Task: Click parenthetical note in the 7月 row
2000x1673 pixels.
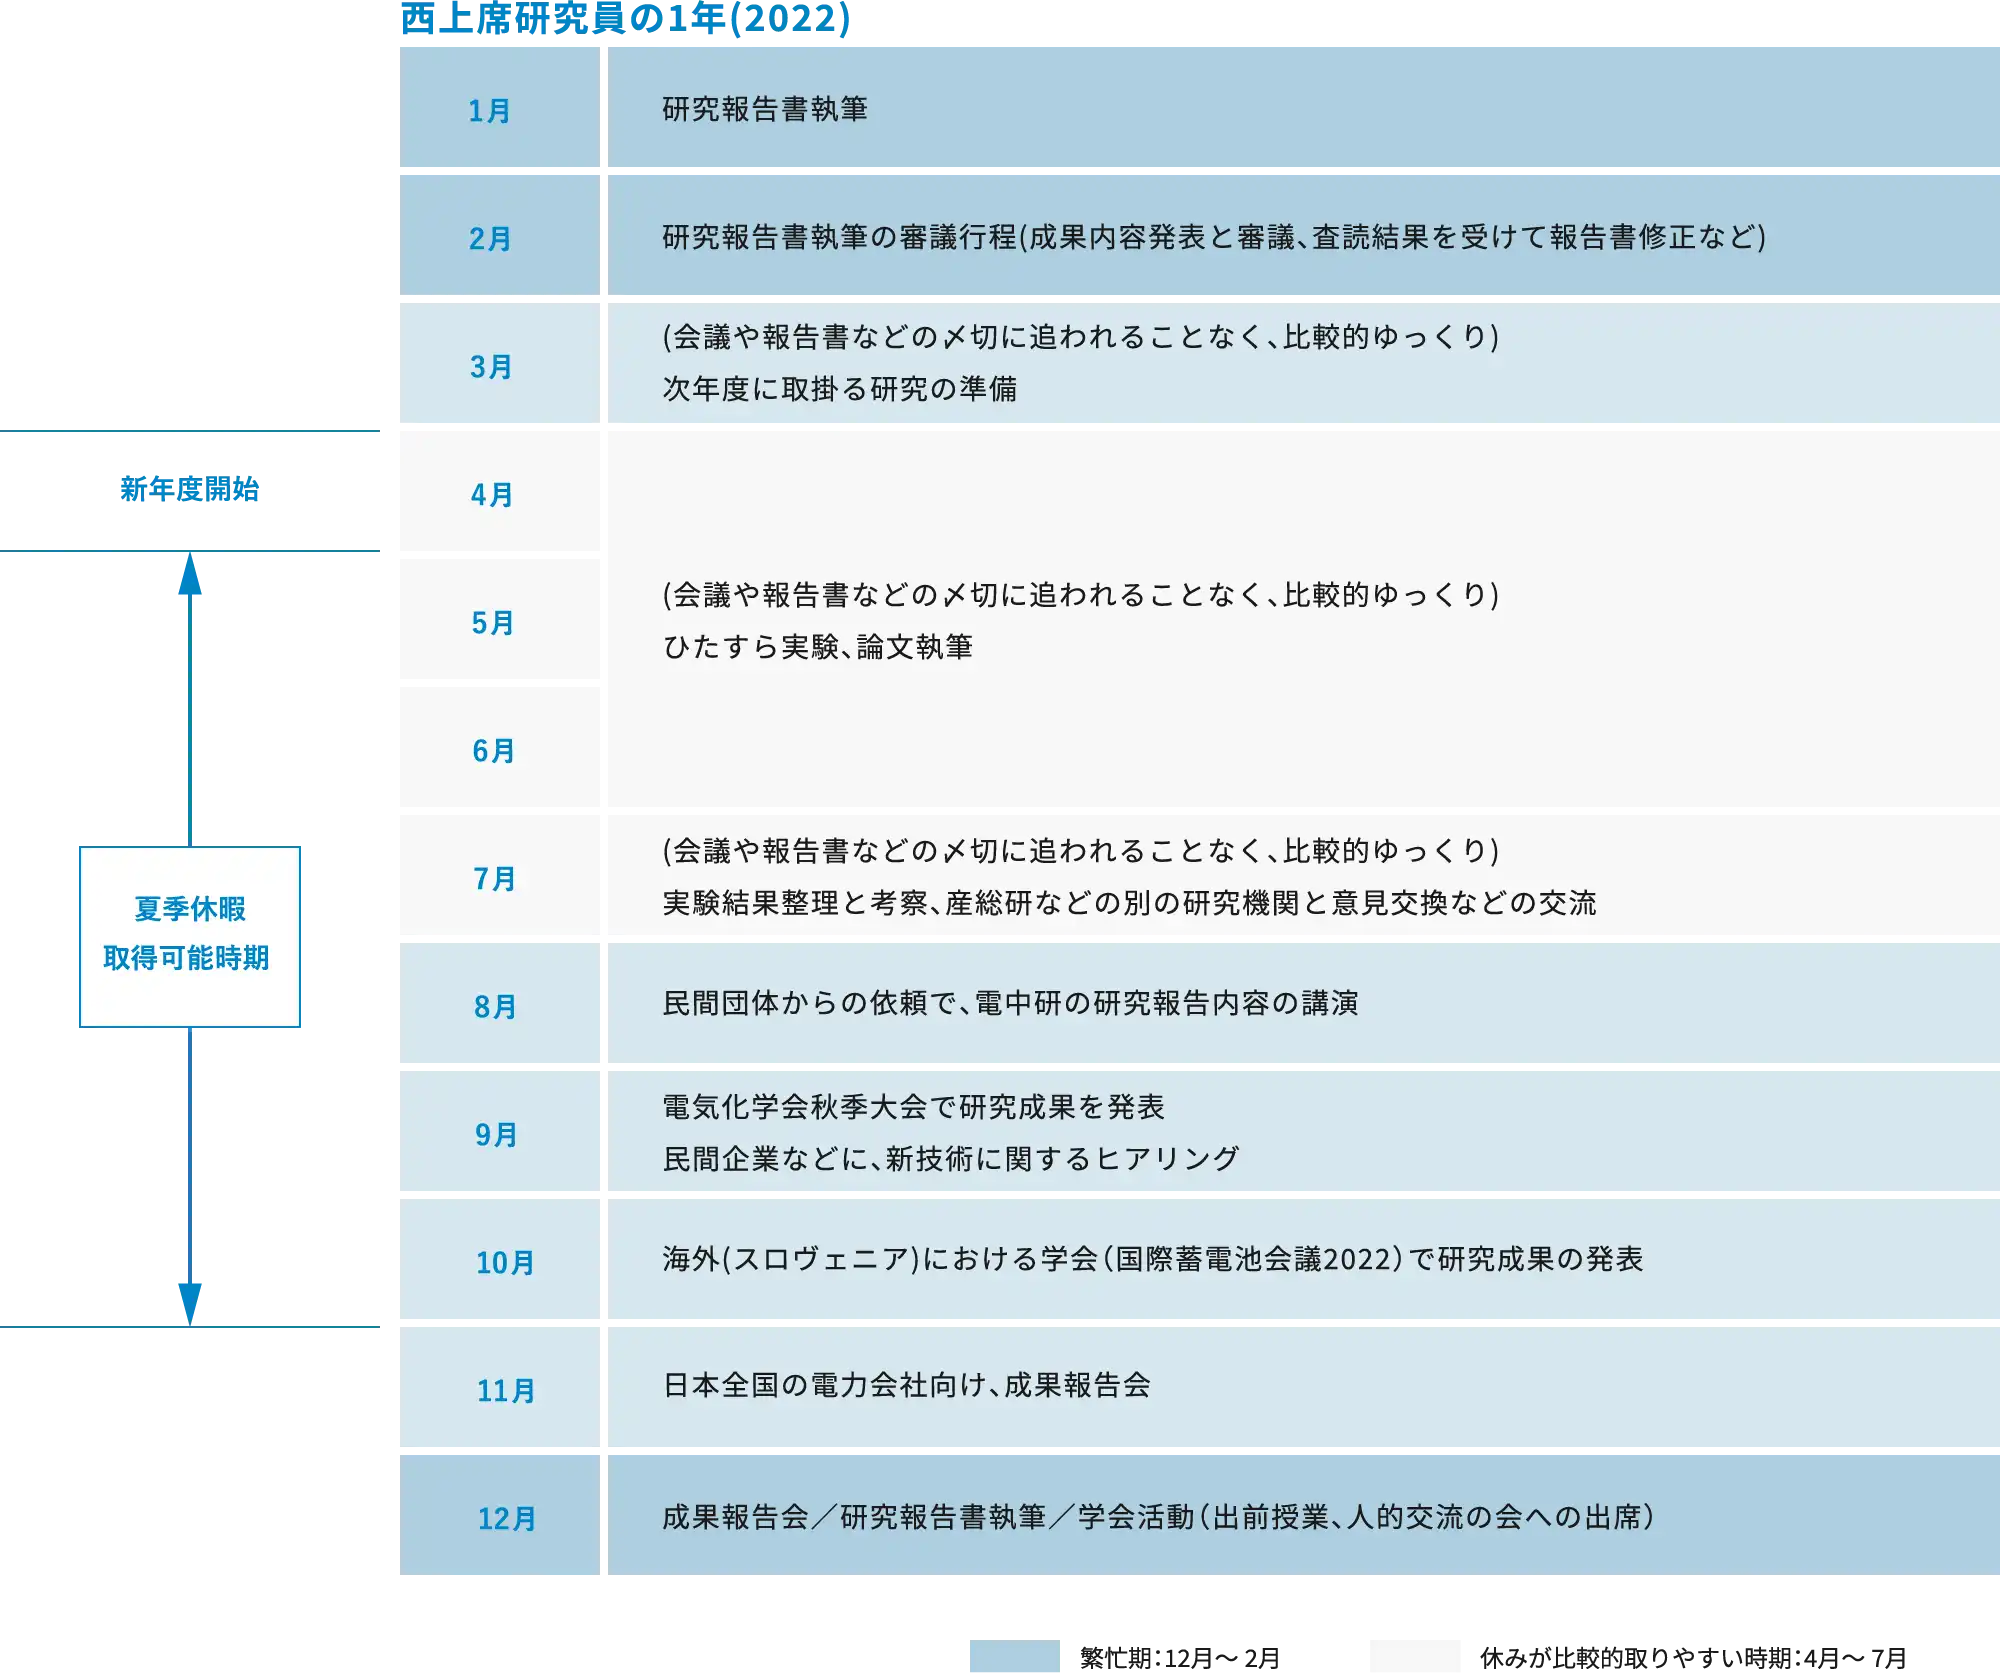Action: pyautogui.click(x=1080, y=851)
